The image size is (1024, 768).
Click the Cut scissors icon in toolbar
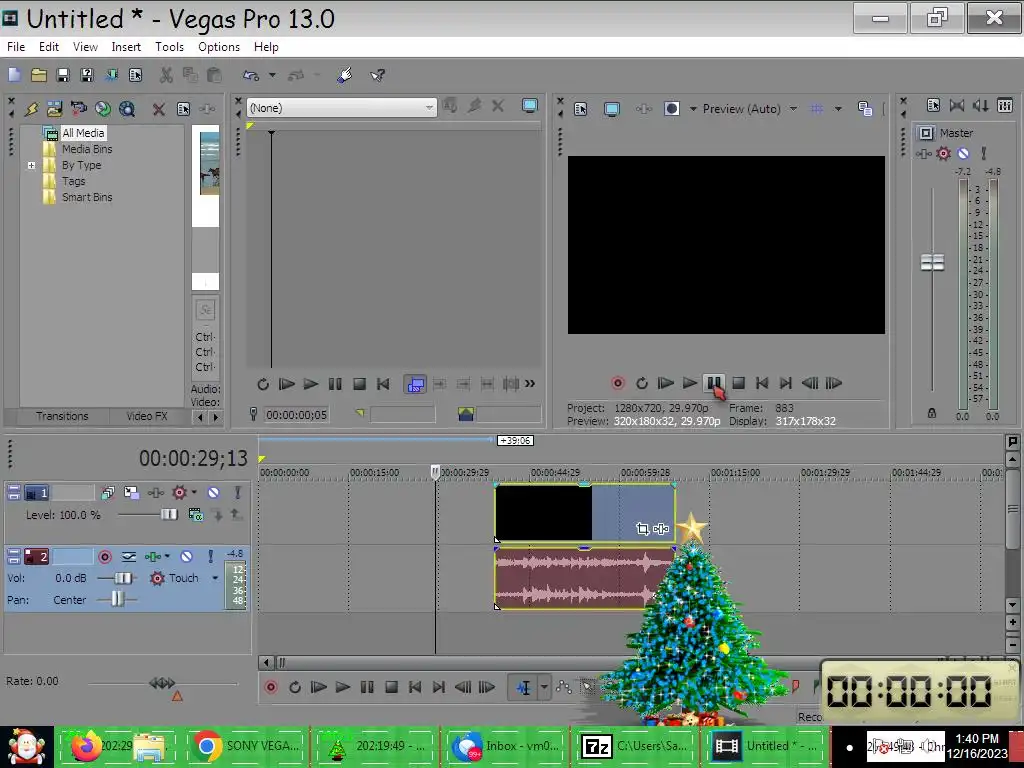[166, 75]
